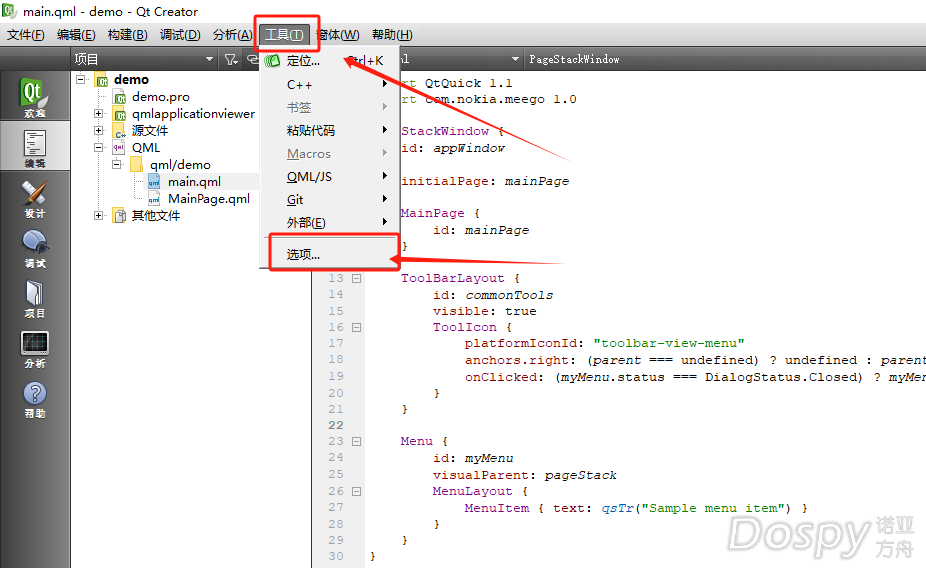Click the MainPage.qml file icon

[154, 199]
